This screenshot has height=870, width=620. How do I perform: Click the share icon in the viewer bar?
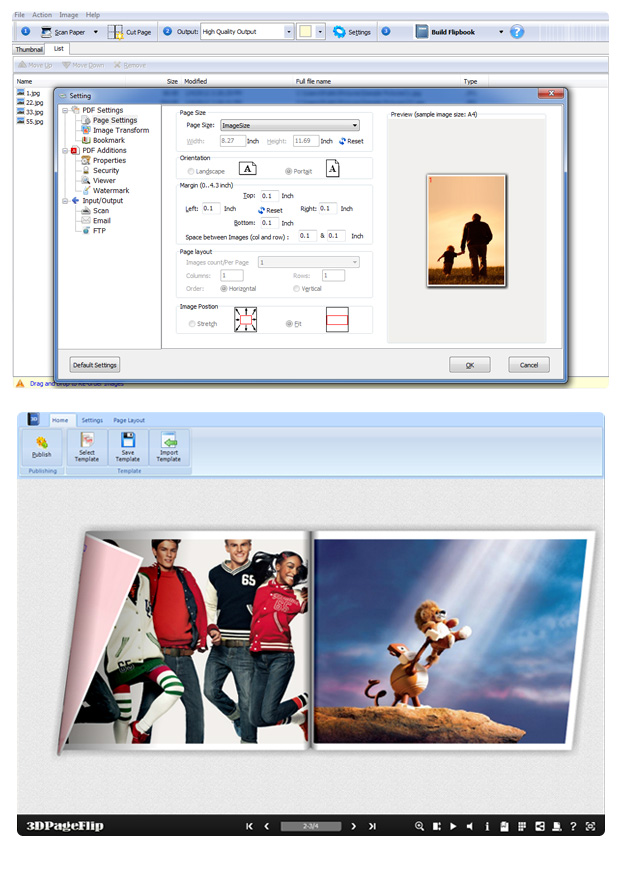coord(540,826)
